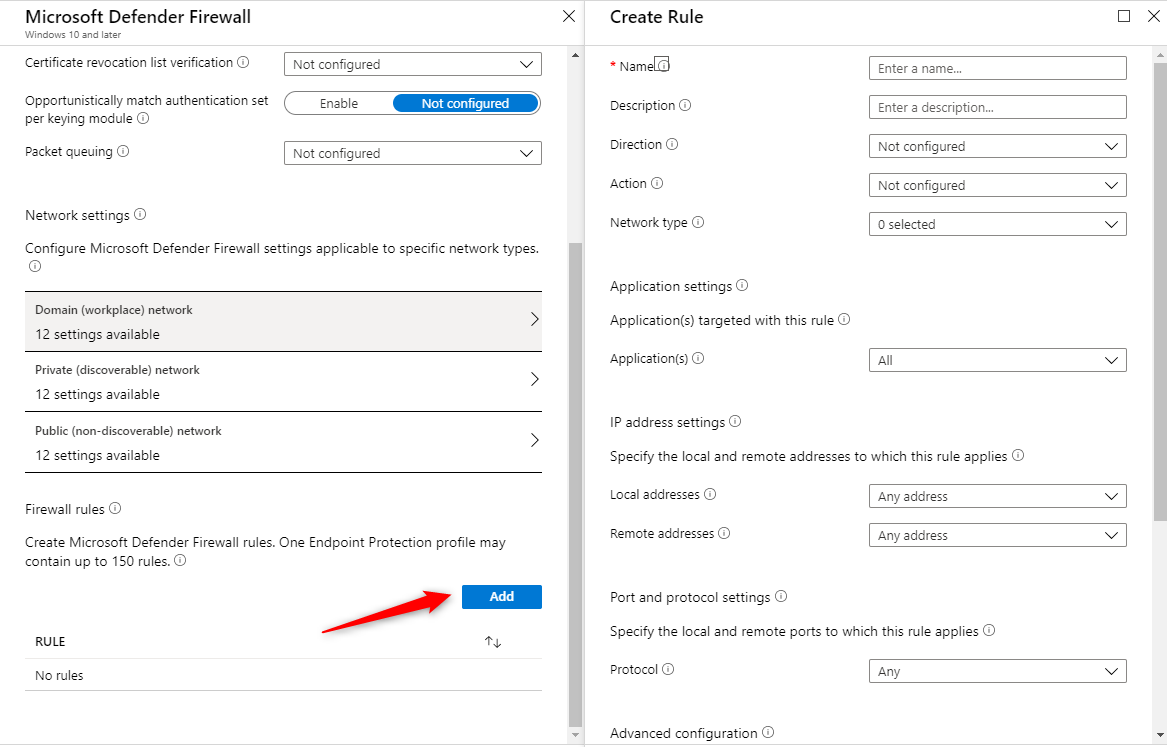Click info icon beside IP address settings heading
This screenshot has width=1167, height=747.
[x=735, y=421]
